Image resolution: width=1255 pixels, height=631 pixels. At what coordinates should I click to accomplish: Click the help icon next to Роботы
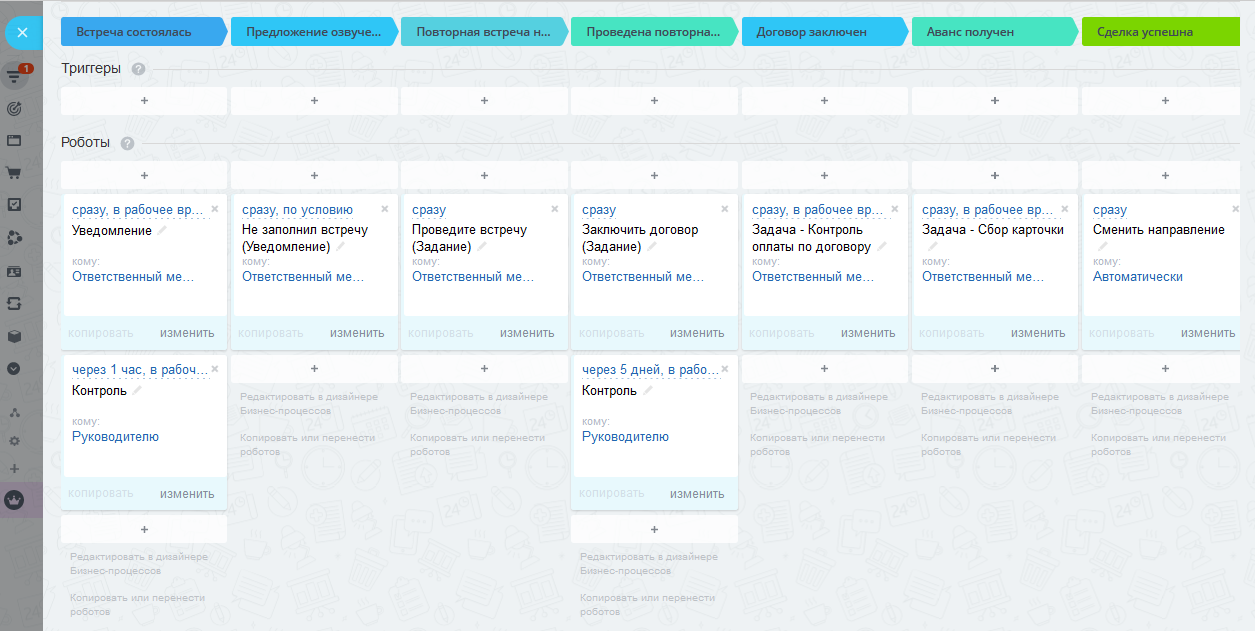point(127,143)
